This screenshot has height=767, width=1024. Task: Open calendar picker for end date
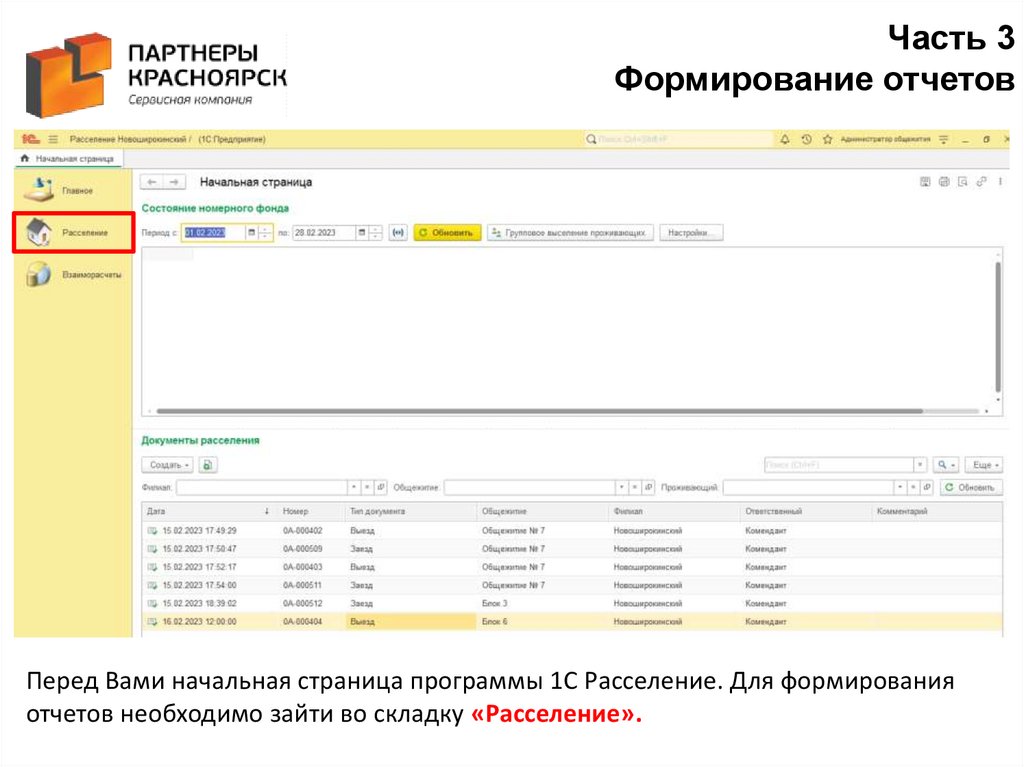coord(362,233)
